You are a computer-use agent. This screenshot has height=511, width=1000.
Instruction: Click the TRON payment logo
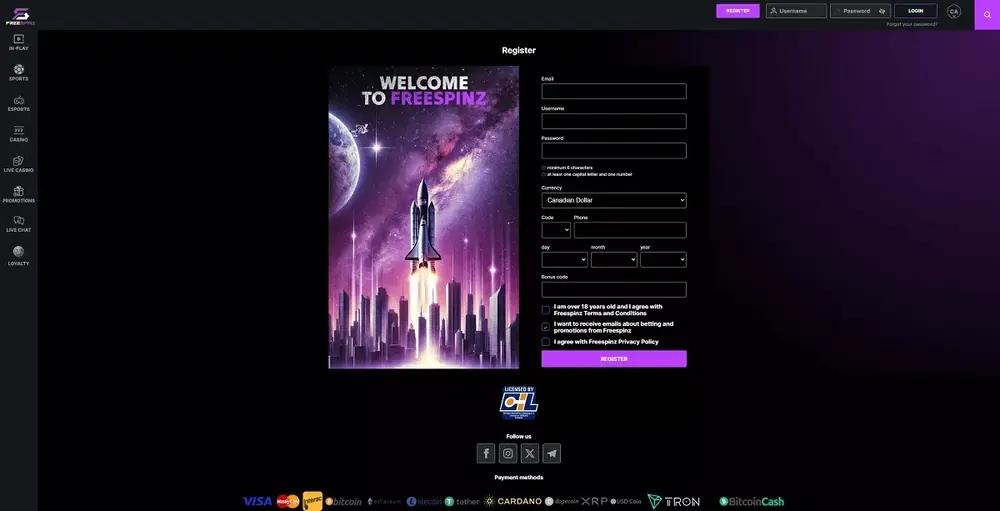click(x=673, y=501)
